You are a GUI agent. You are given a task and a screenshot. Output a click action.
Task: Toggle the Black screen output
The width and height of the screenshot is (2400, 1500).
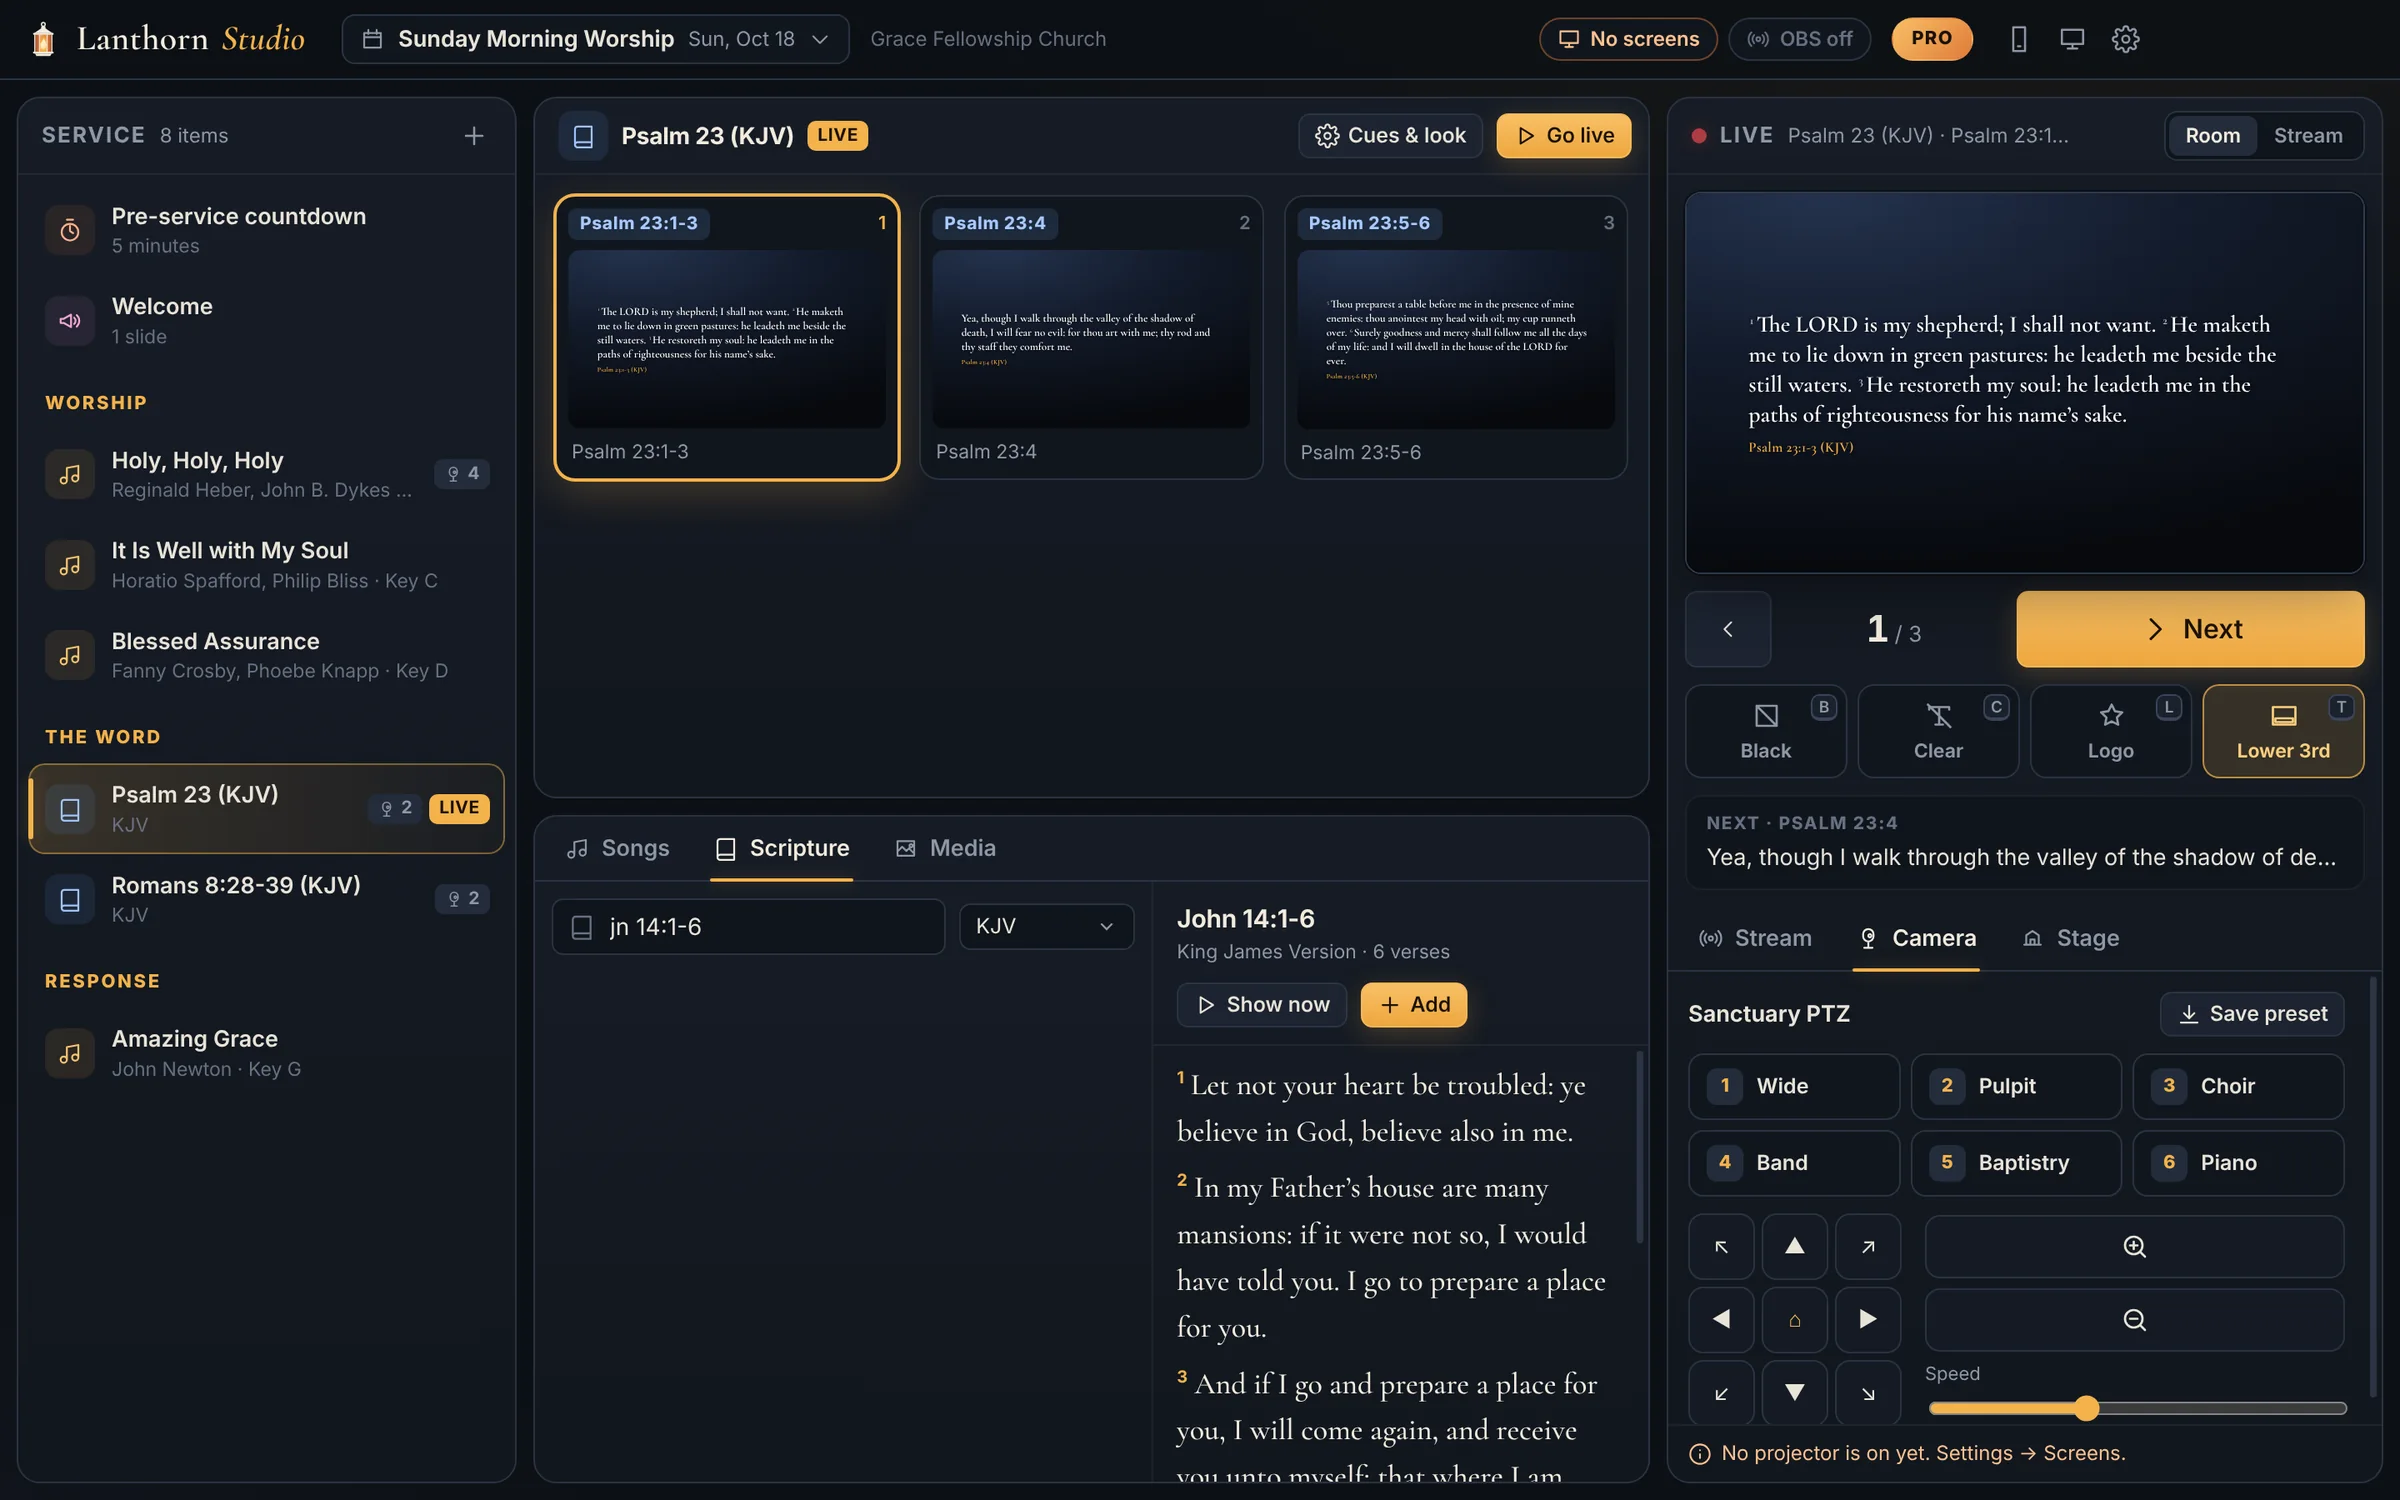click(1765, 731)
